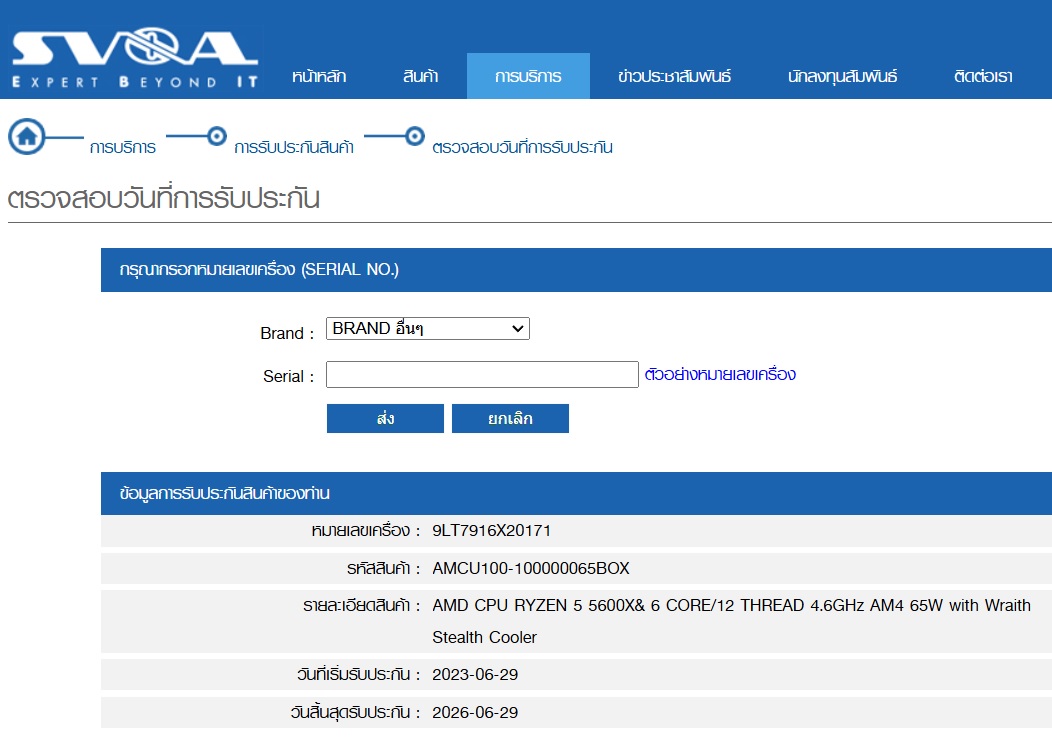The width and height of the screenshot is (1052, 756).
Task: Open นักลงทุนสัมพันธ์ in the navigation bar
Action: (x=842, y=77)
